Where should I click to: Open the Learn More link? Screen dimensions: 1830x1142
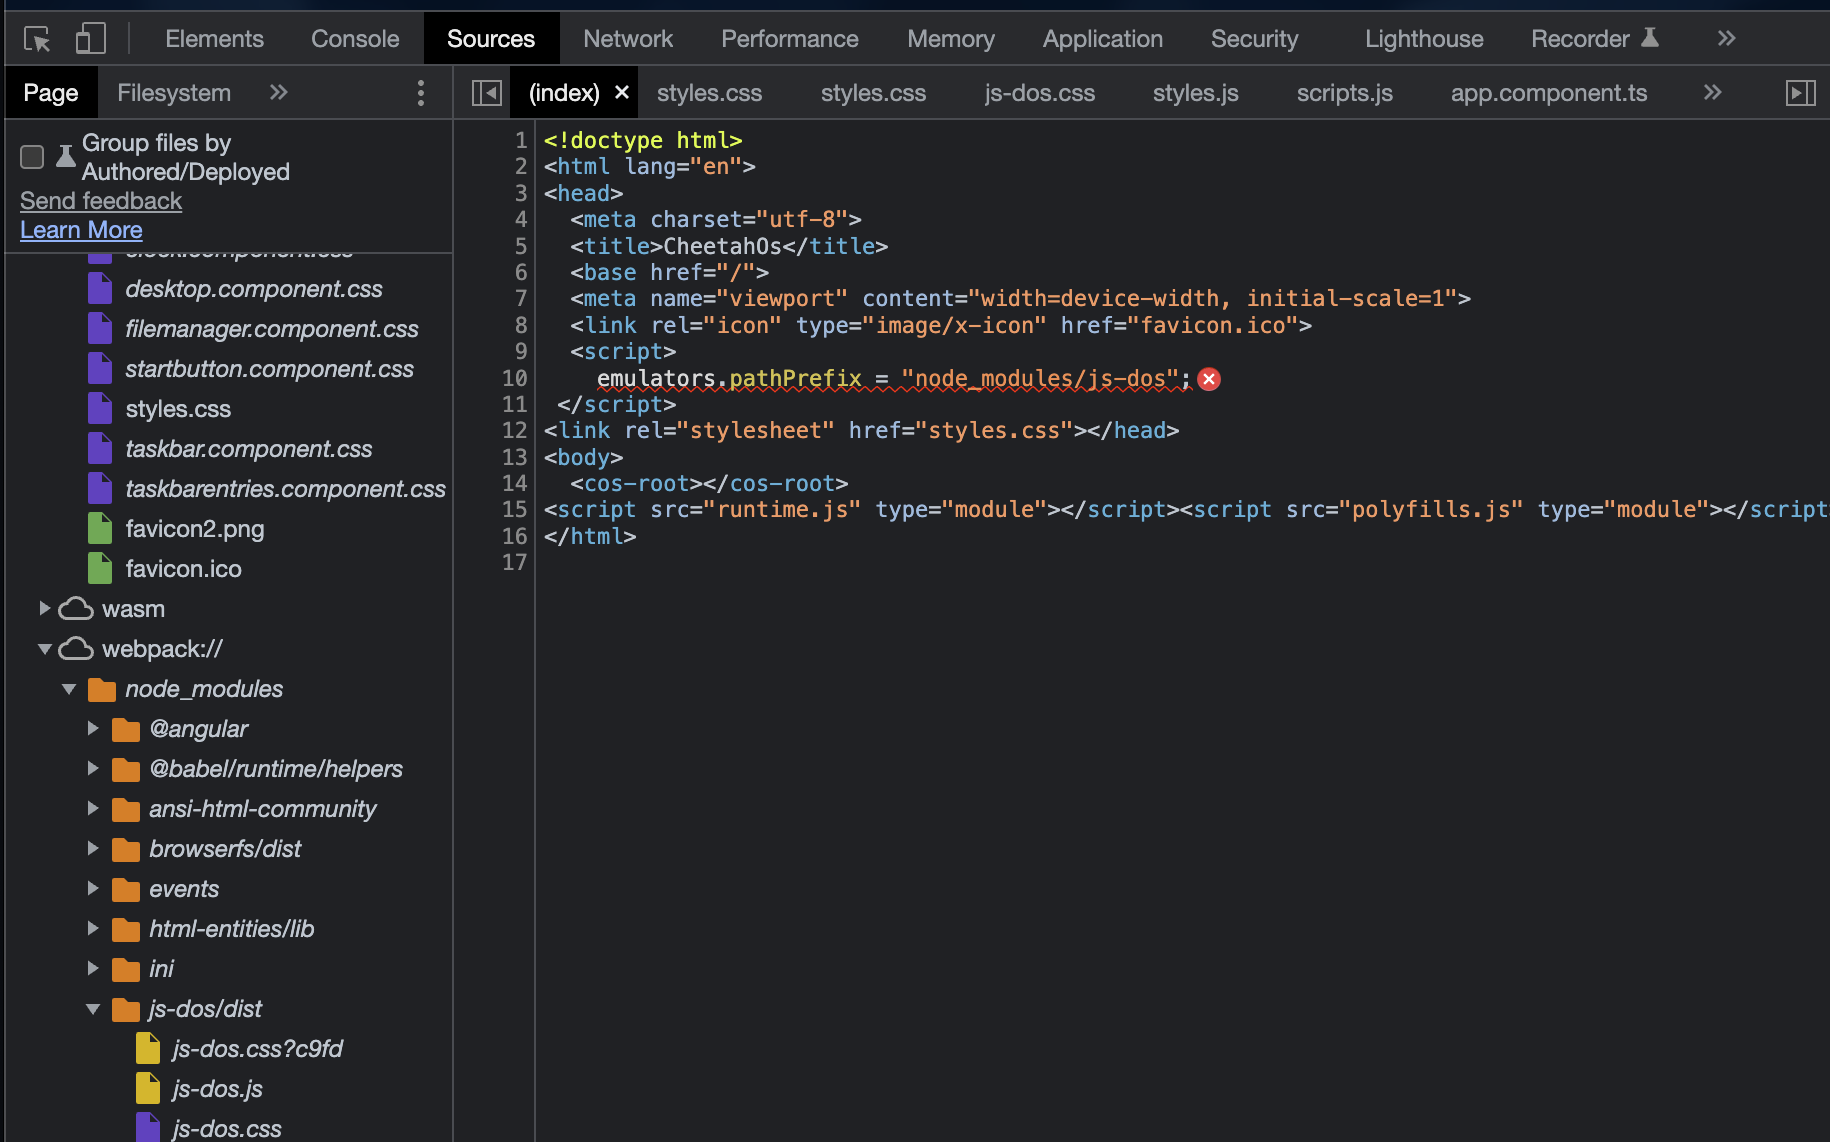click(81, 230)
